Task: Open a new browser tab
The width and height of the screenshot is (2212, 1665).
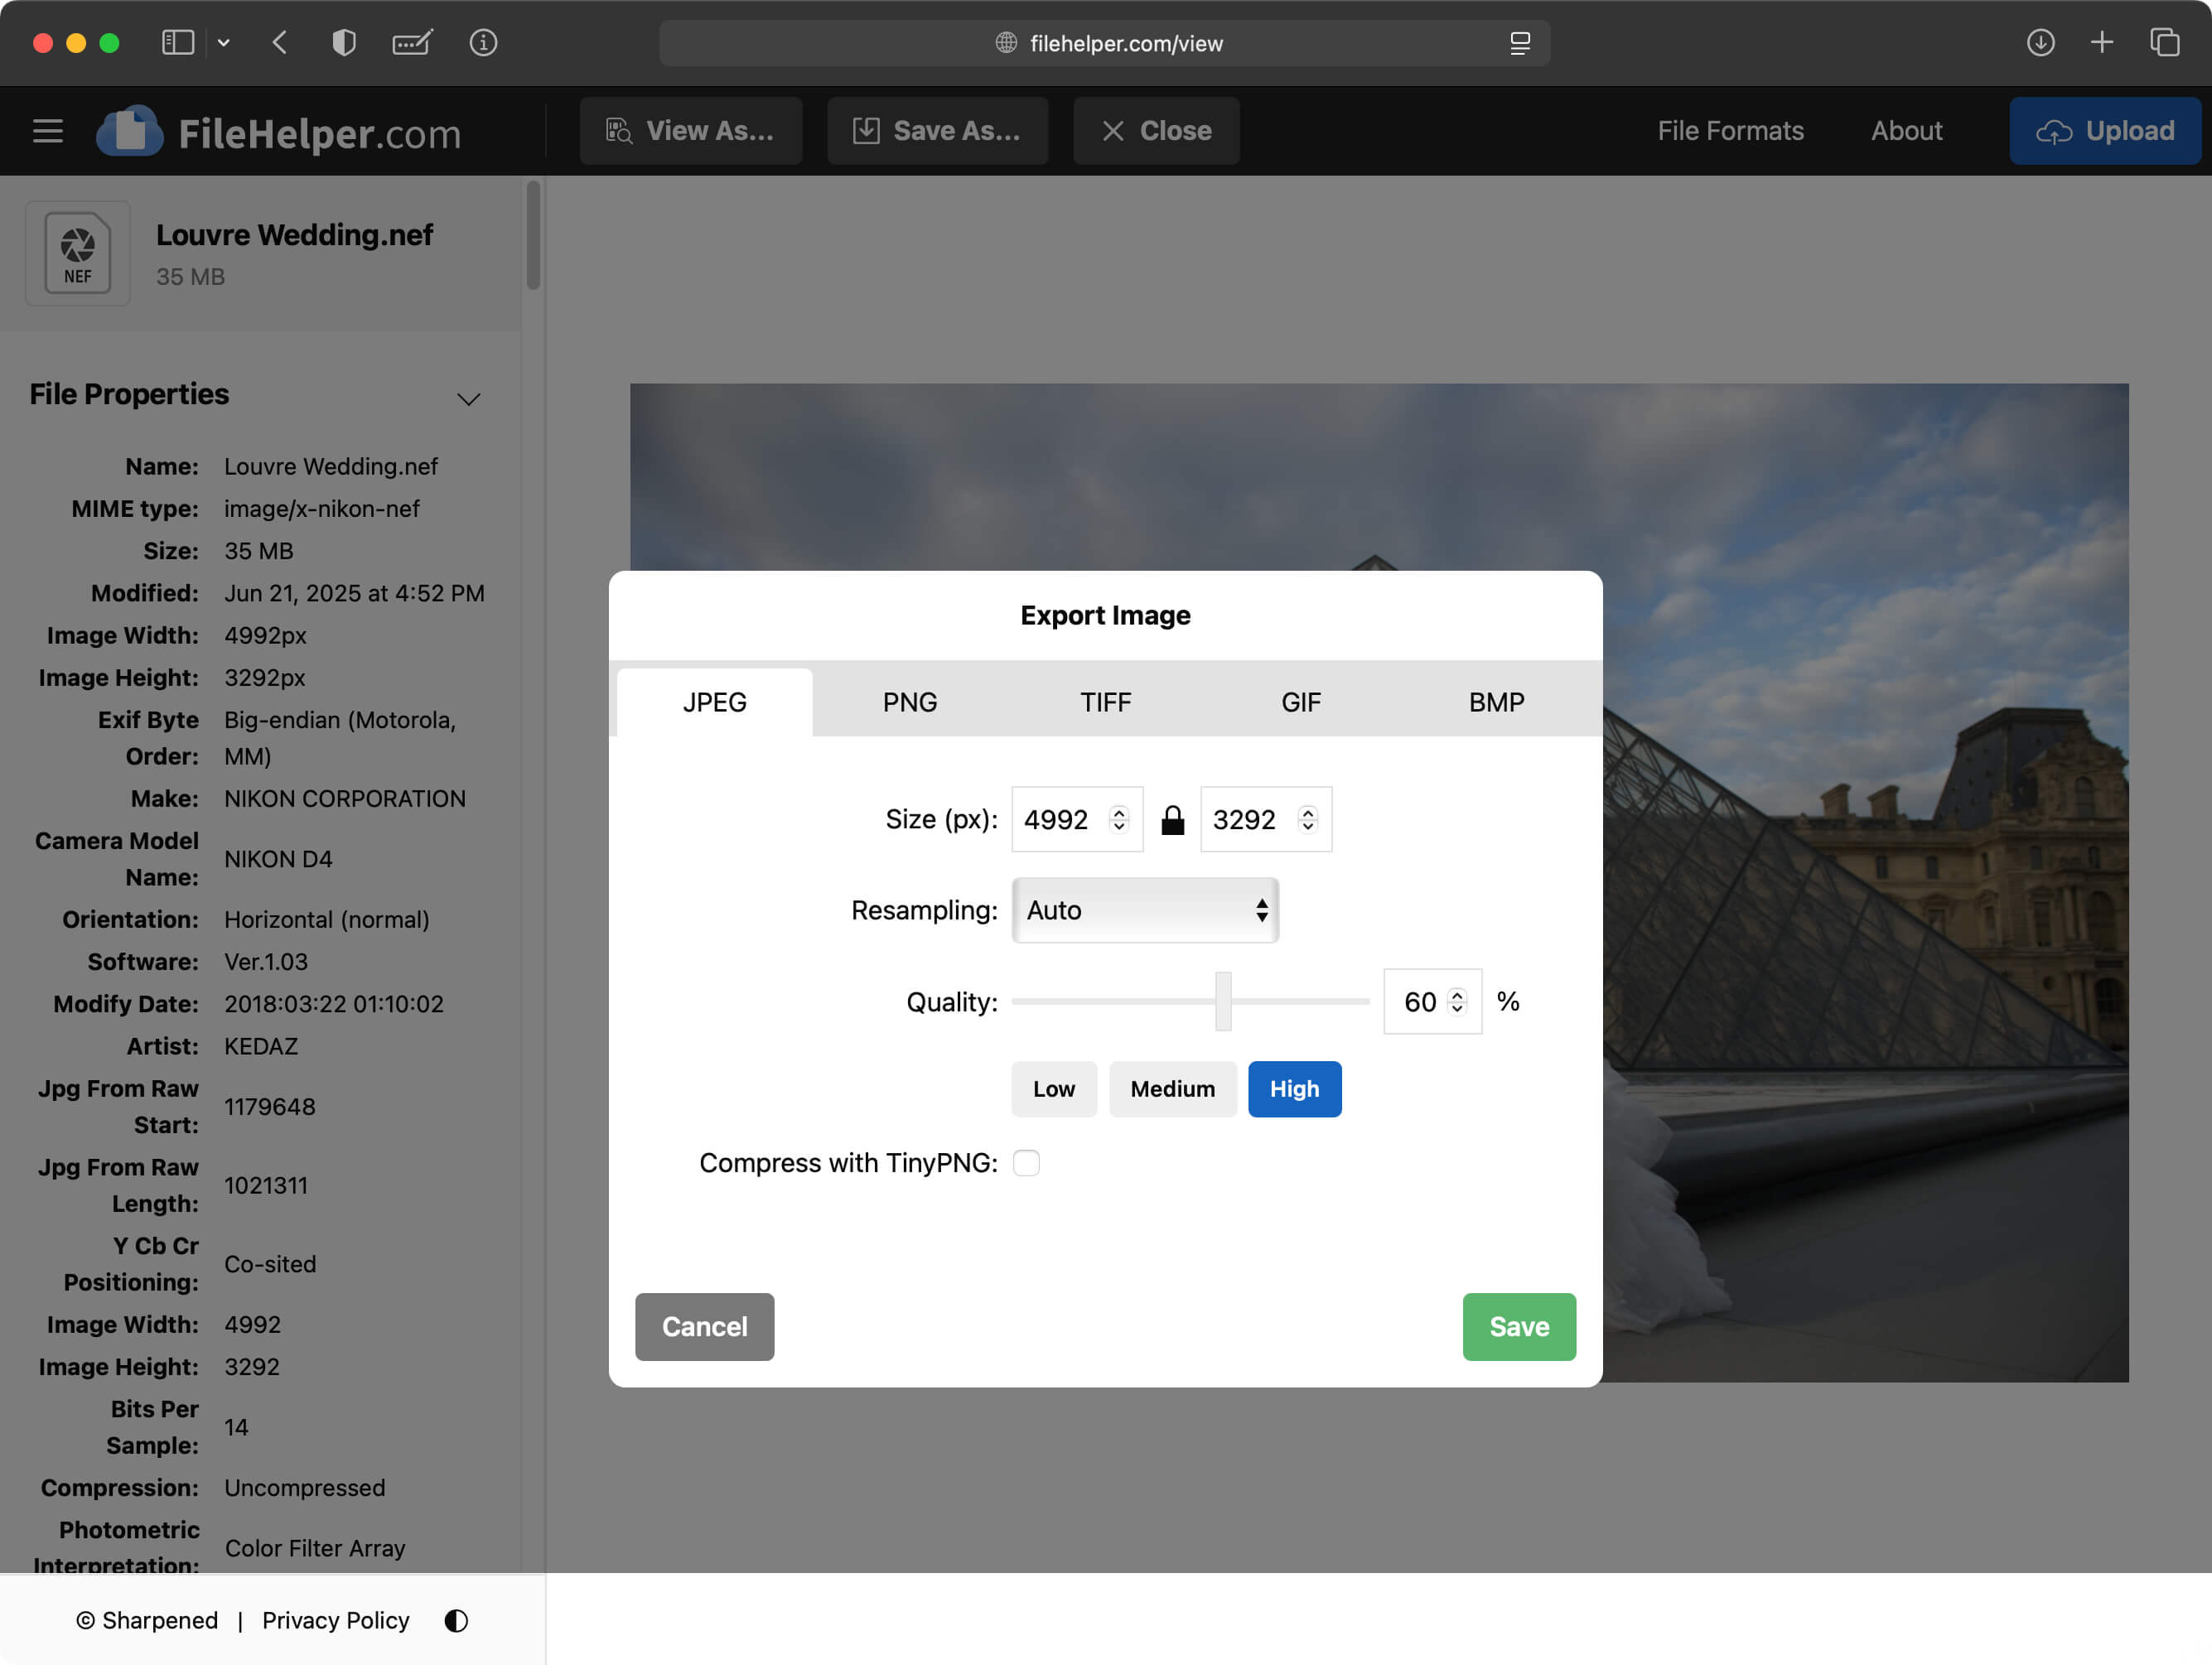Action: (2102, 43)
